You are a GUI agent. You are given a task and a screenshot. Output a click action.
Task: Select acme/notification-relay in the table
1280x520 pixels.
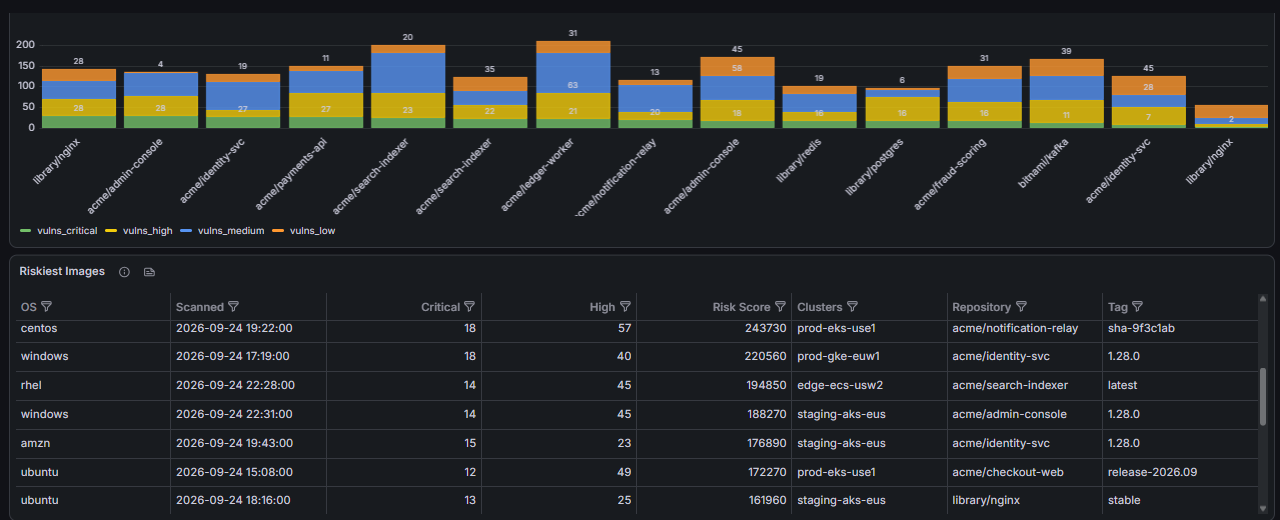coord(1015,328)
